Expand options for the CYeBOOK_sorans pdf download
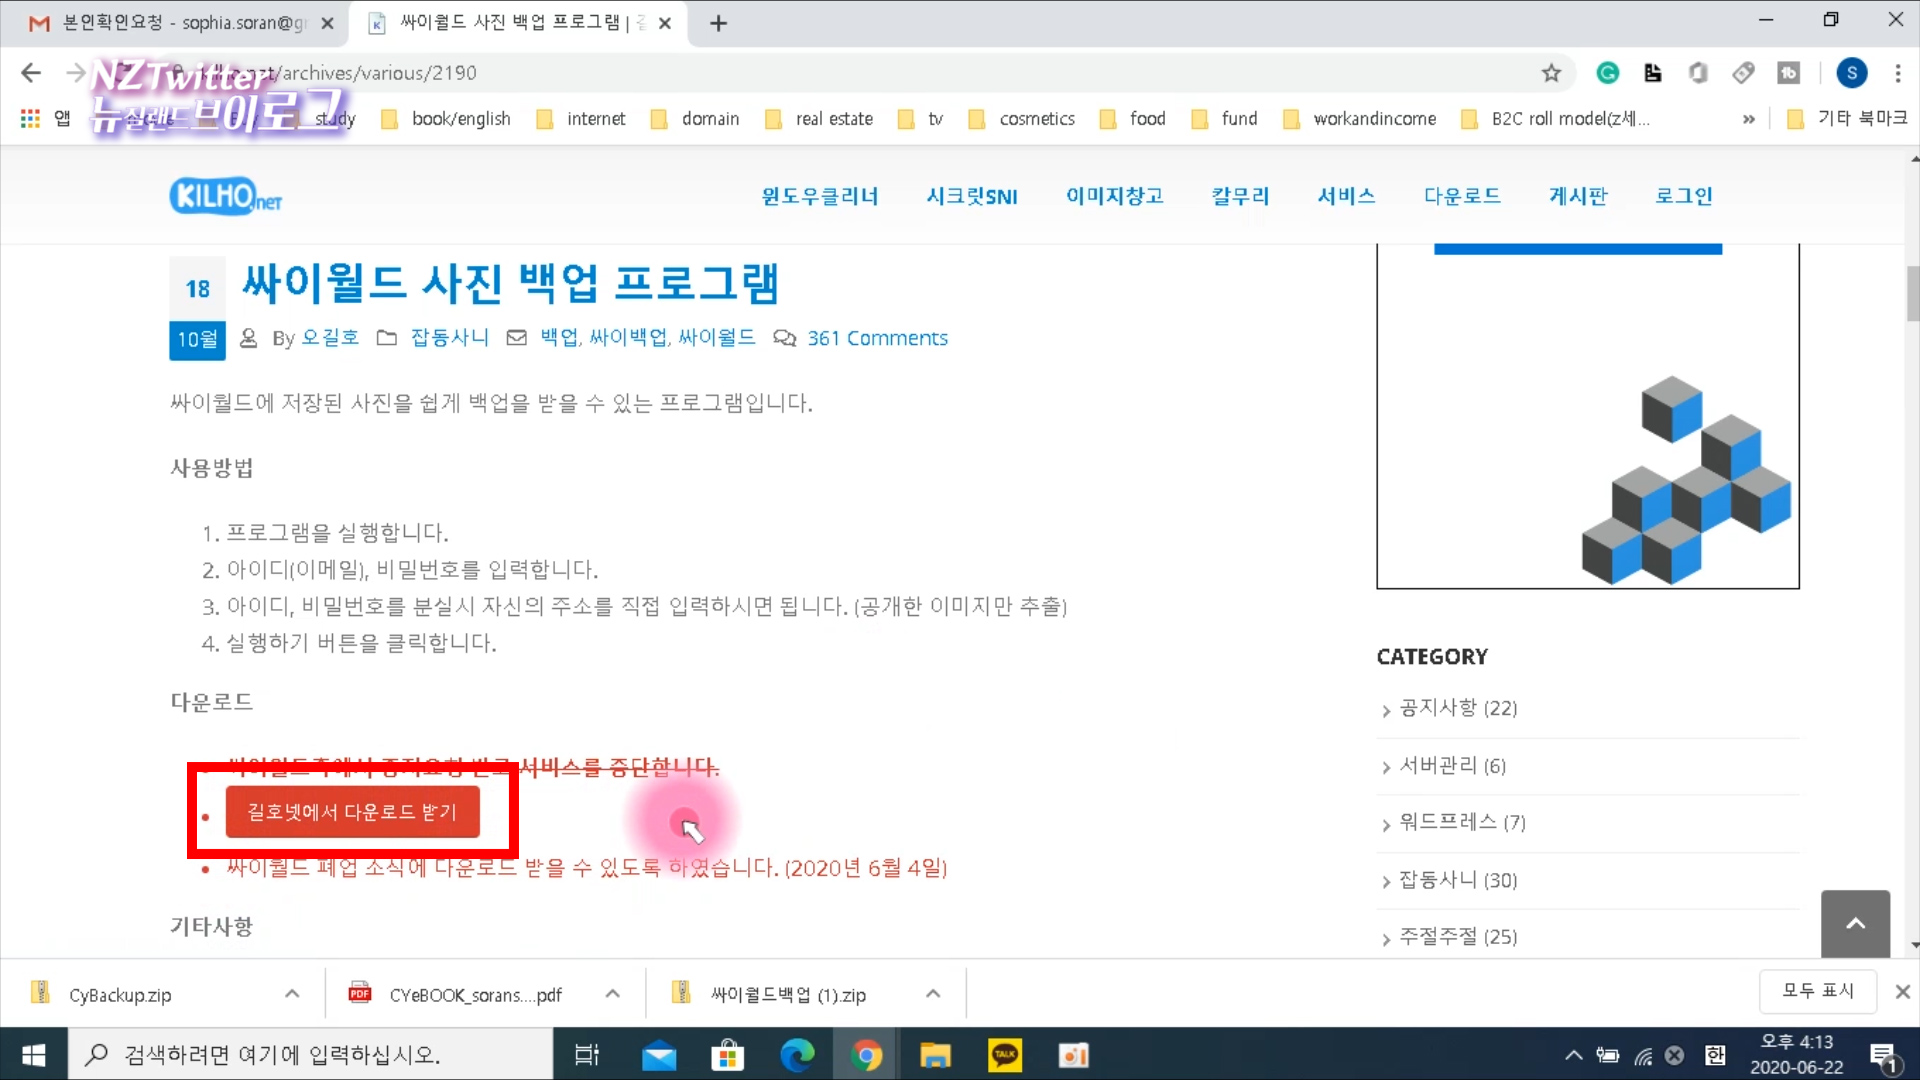Screen dimensions: 1920x1080 [613, 994]
